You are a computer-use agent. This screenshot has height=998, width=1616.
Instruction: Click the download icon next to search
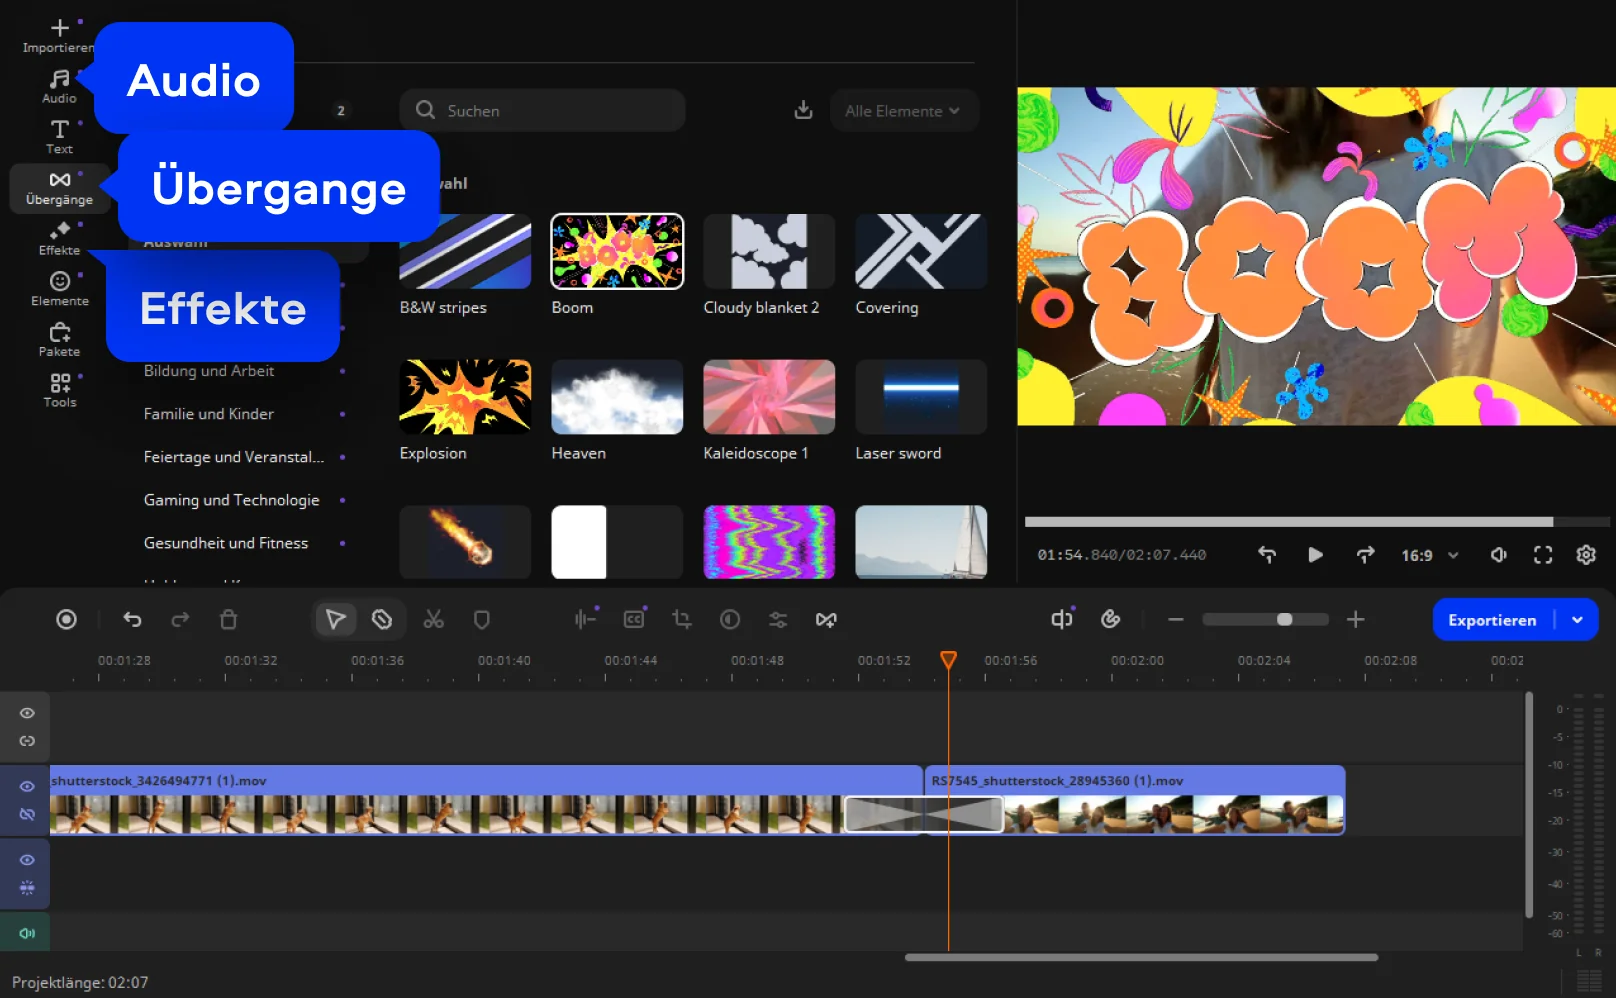point(803,110)
